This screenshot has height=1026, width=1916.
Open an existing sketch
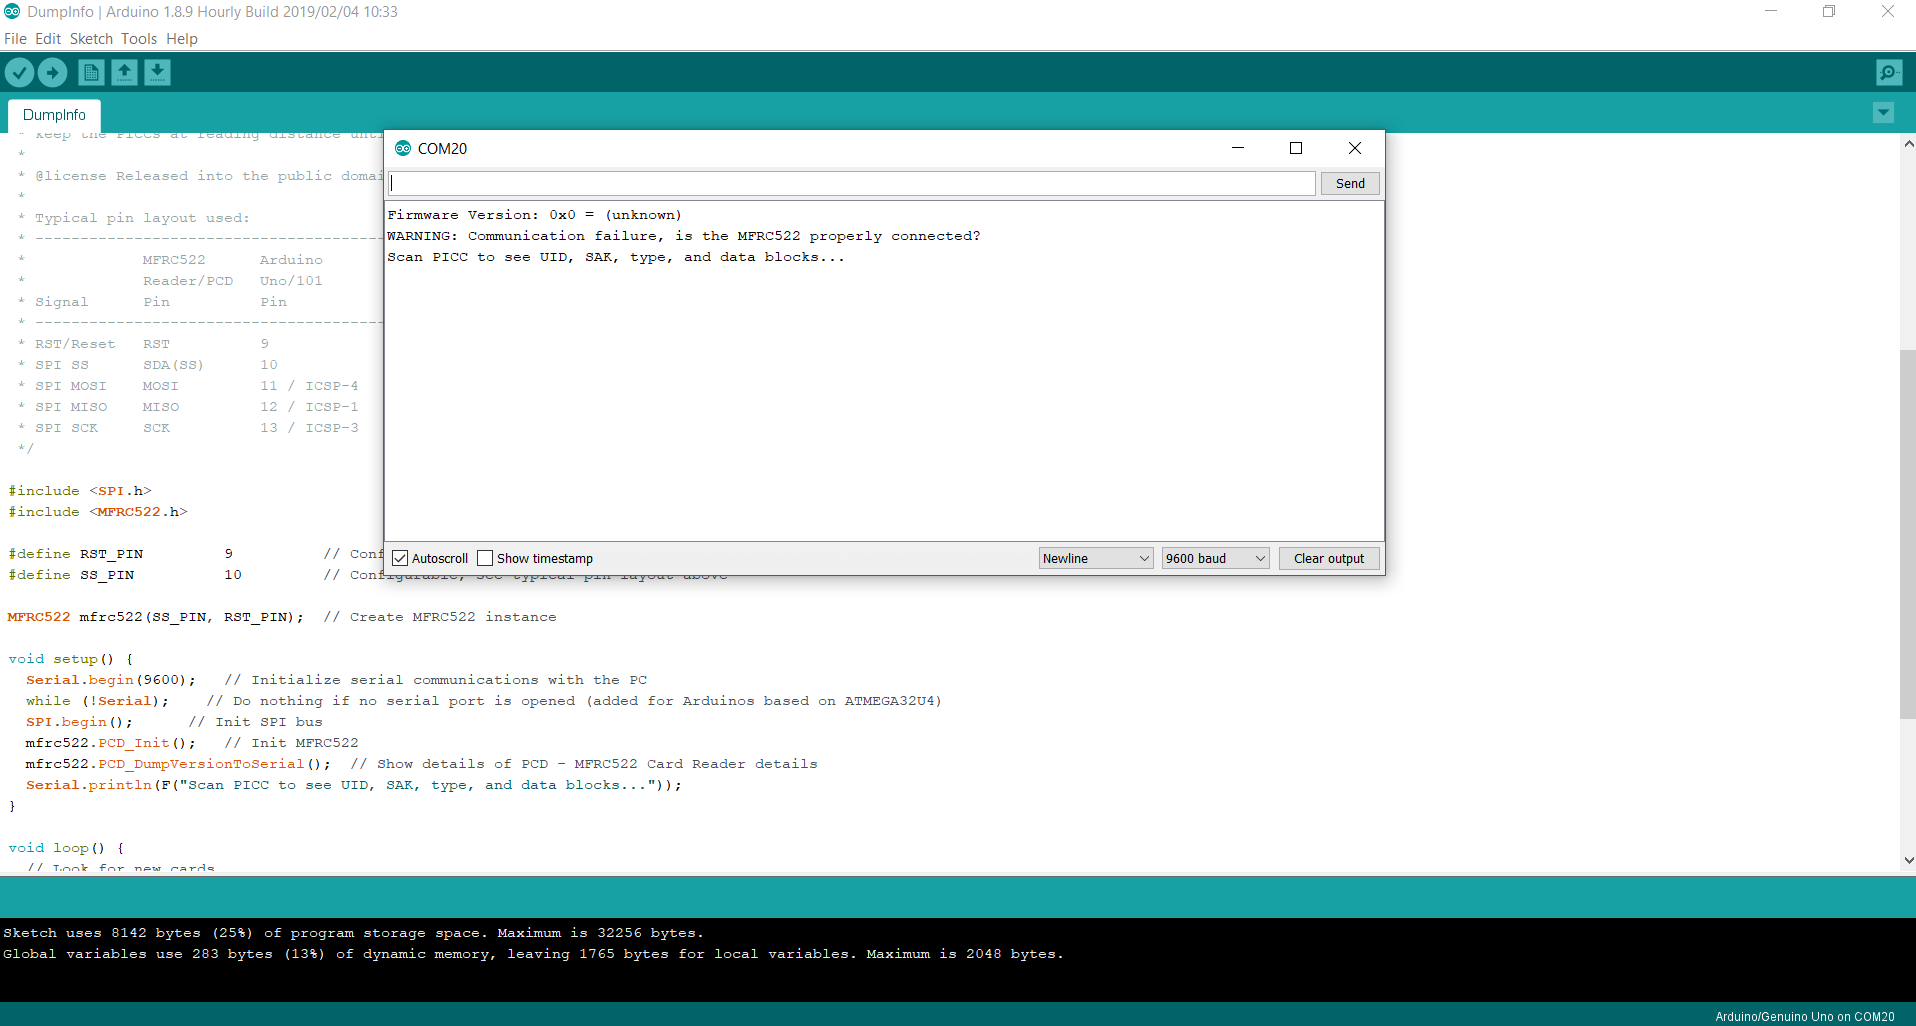pyautogui.click(x=123, y=72)
